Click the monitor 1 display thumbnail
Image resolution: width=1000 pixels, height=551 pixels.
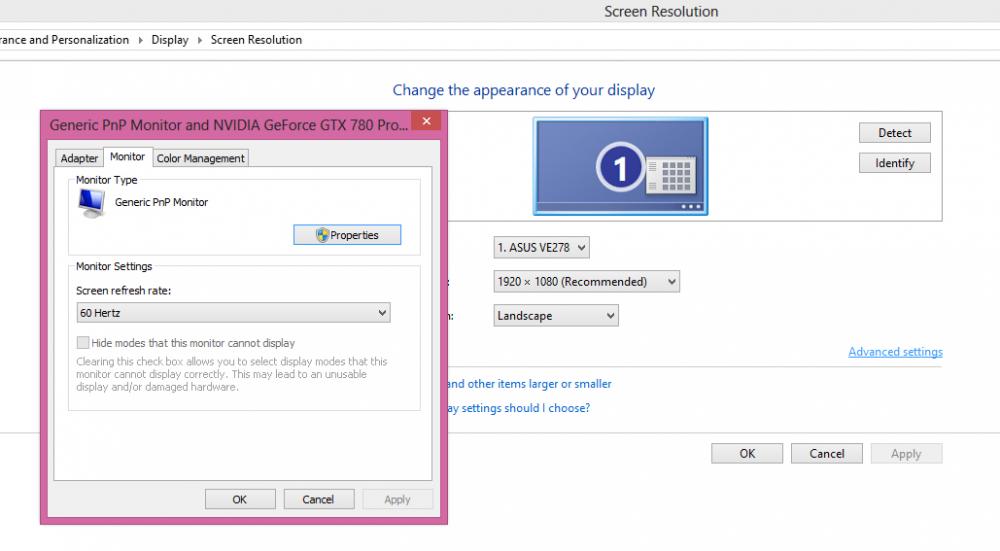[x=621, y=166]
